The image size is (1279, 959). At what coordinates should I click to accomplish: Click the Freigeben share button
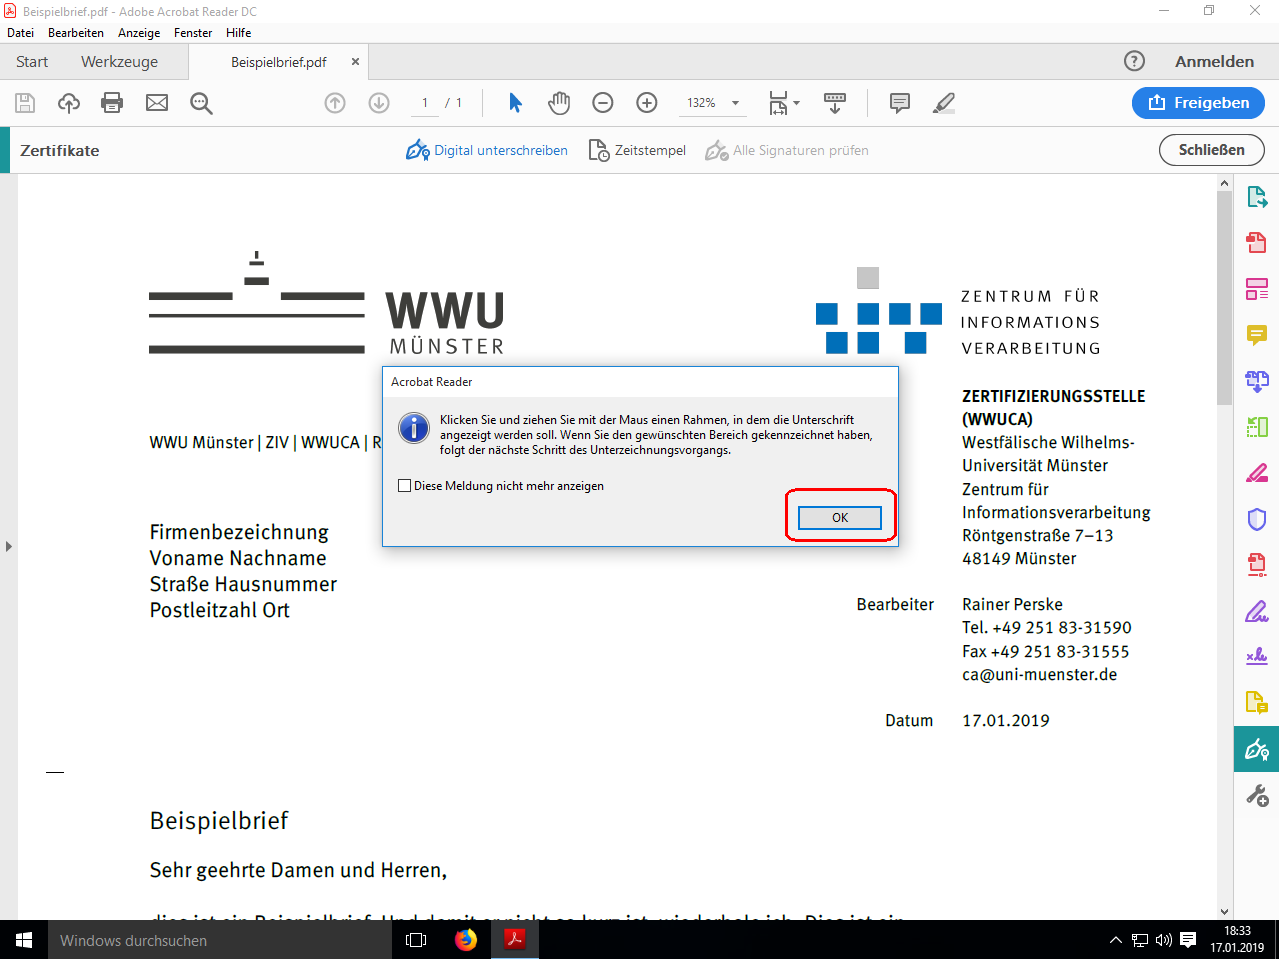point(1198,103)
